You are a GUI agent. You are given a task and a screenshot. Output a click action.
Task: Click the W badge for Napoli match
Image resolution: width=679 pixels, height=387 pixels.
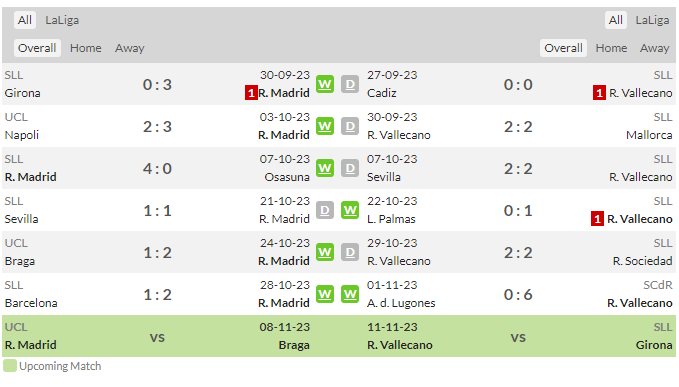pos(325,126)
